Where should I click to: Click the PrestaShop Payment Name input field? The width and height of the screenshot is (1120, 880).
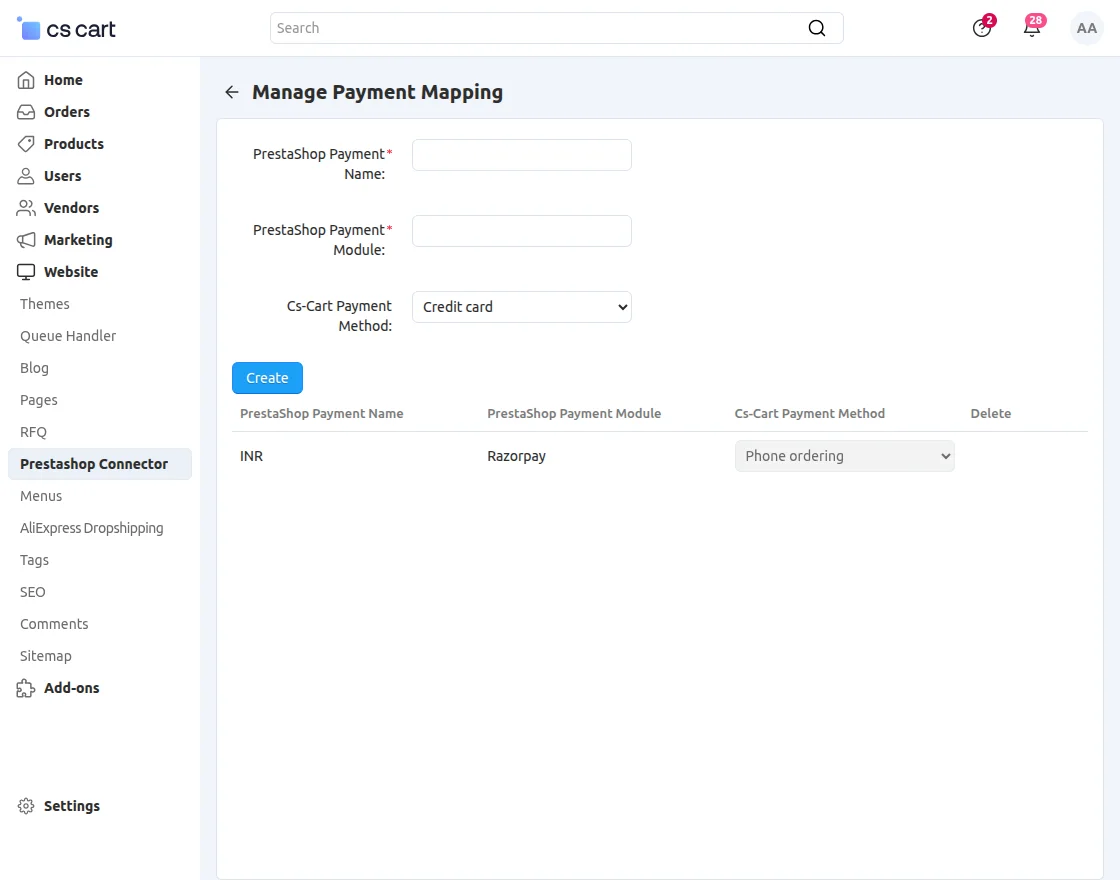coord(521,155)
